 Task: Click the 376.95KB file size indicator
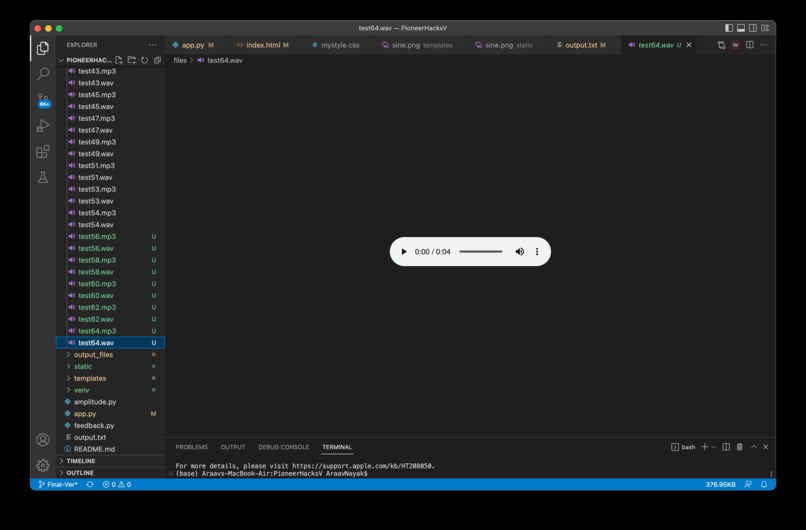(x=720, y=484)
